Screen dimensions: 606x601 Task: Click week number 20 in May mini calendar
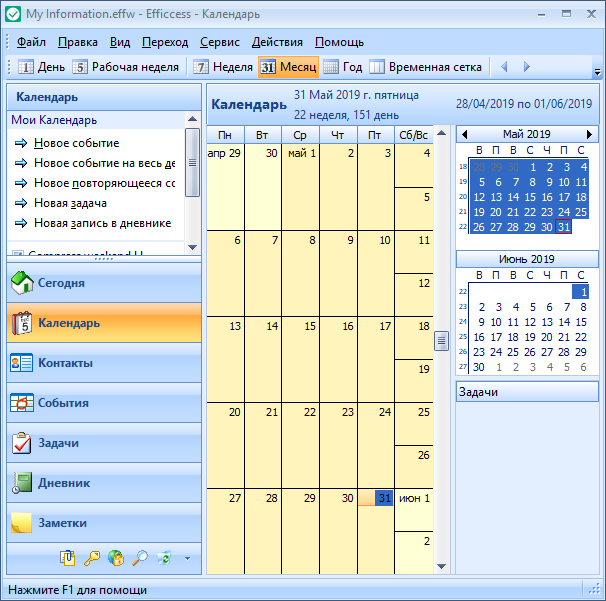(463, 196)
